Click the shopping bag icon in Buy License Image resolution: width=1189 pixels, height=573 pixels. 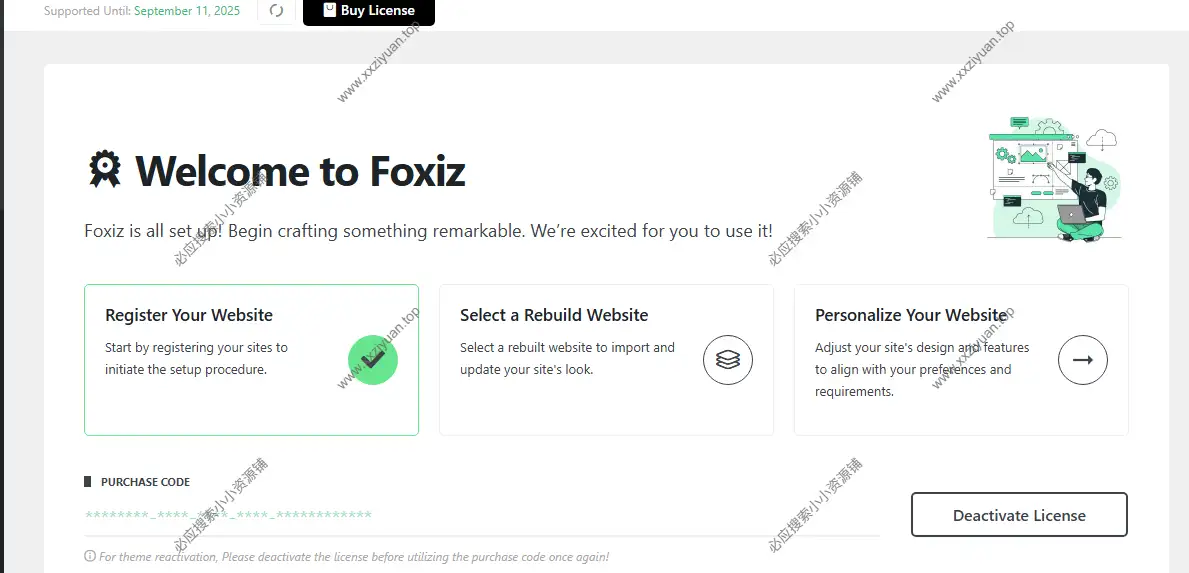(330, 10)
